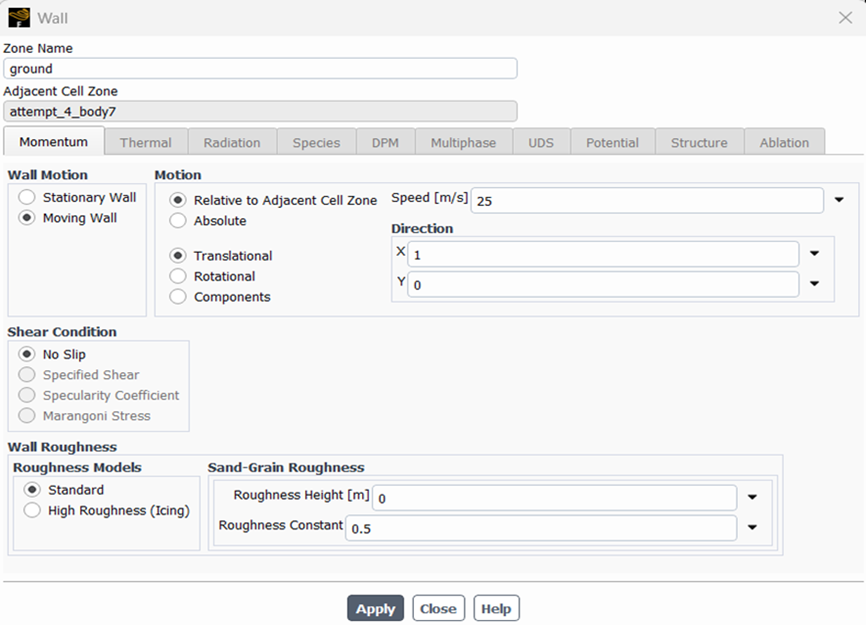This screenshot has height=625, width=866.
Task: Click the Zone Name input field
Action: 260,69
